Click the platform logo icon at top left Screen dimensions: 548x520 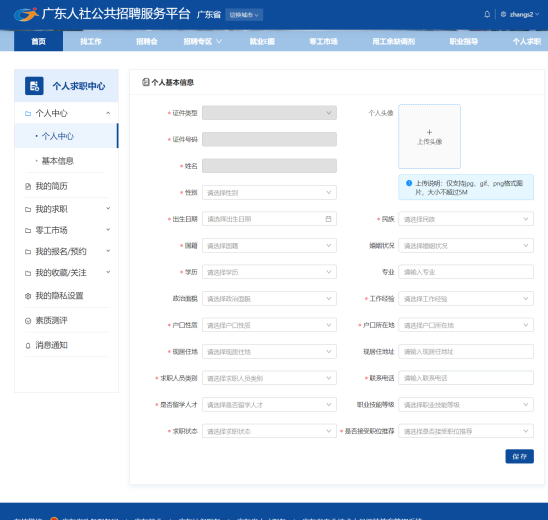[x=26, y=14]
